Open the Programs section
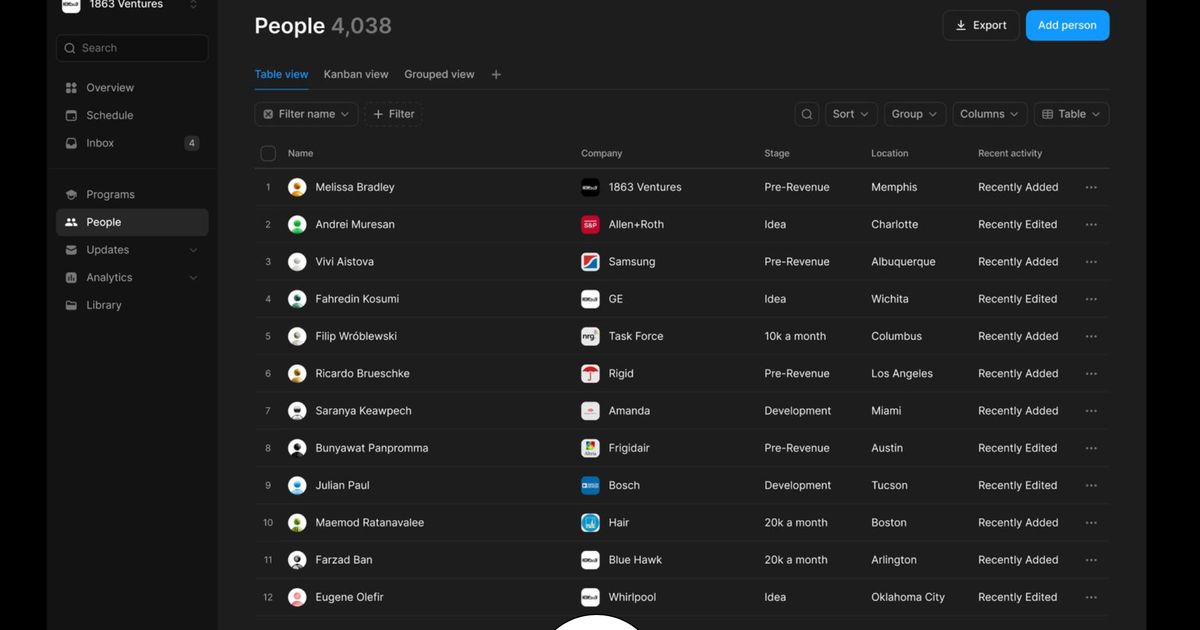Viewport: 1200px width, 630px height. [x=110, y=193]
